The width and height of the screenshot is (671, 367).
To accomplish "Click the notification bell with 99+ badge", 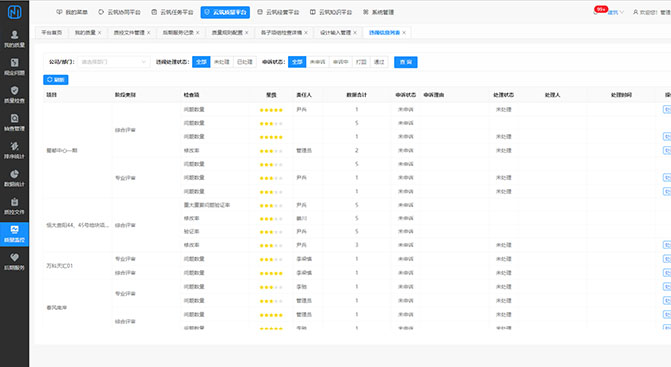I will [x=599, y=11].
